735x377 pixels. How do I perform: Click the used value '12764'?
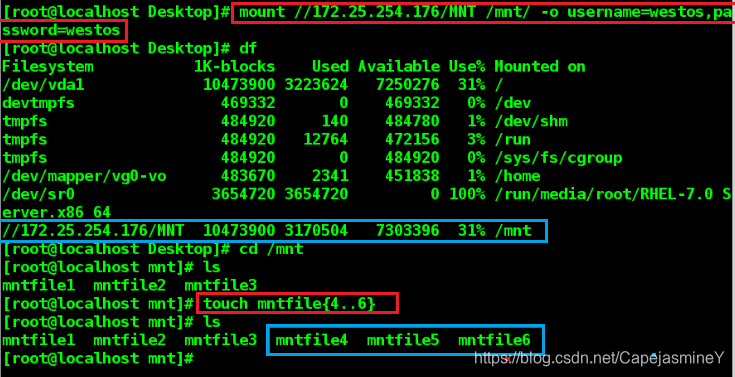pyautogui.click(x=326, y=140)
